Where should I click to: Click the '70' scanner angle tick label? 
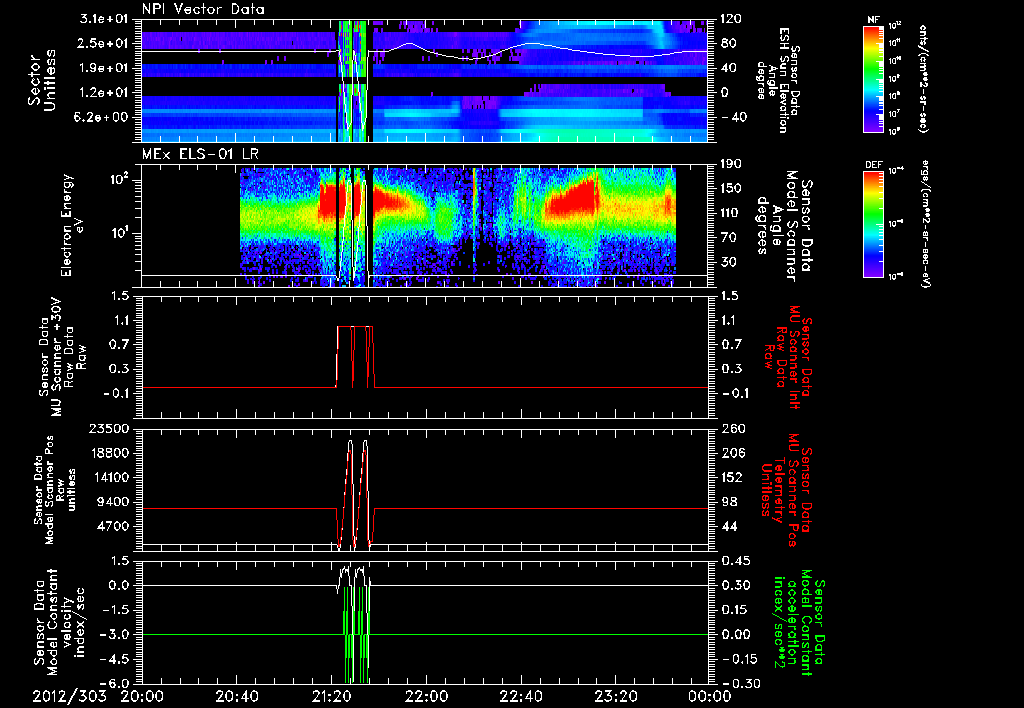coord(728,237)
